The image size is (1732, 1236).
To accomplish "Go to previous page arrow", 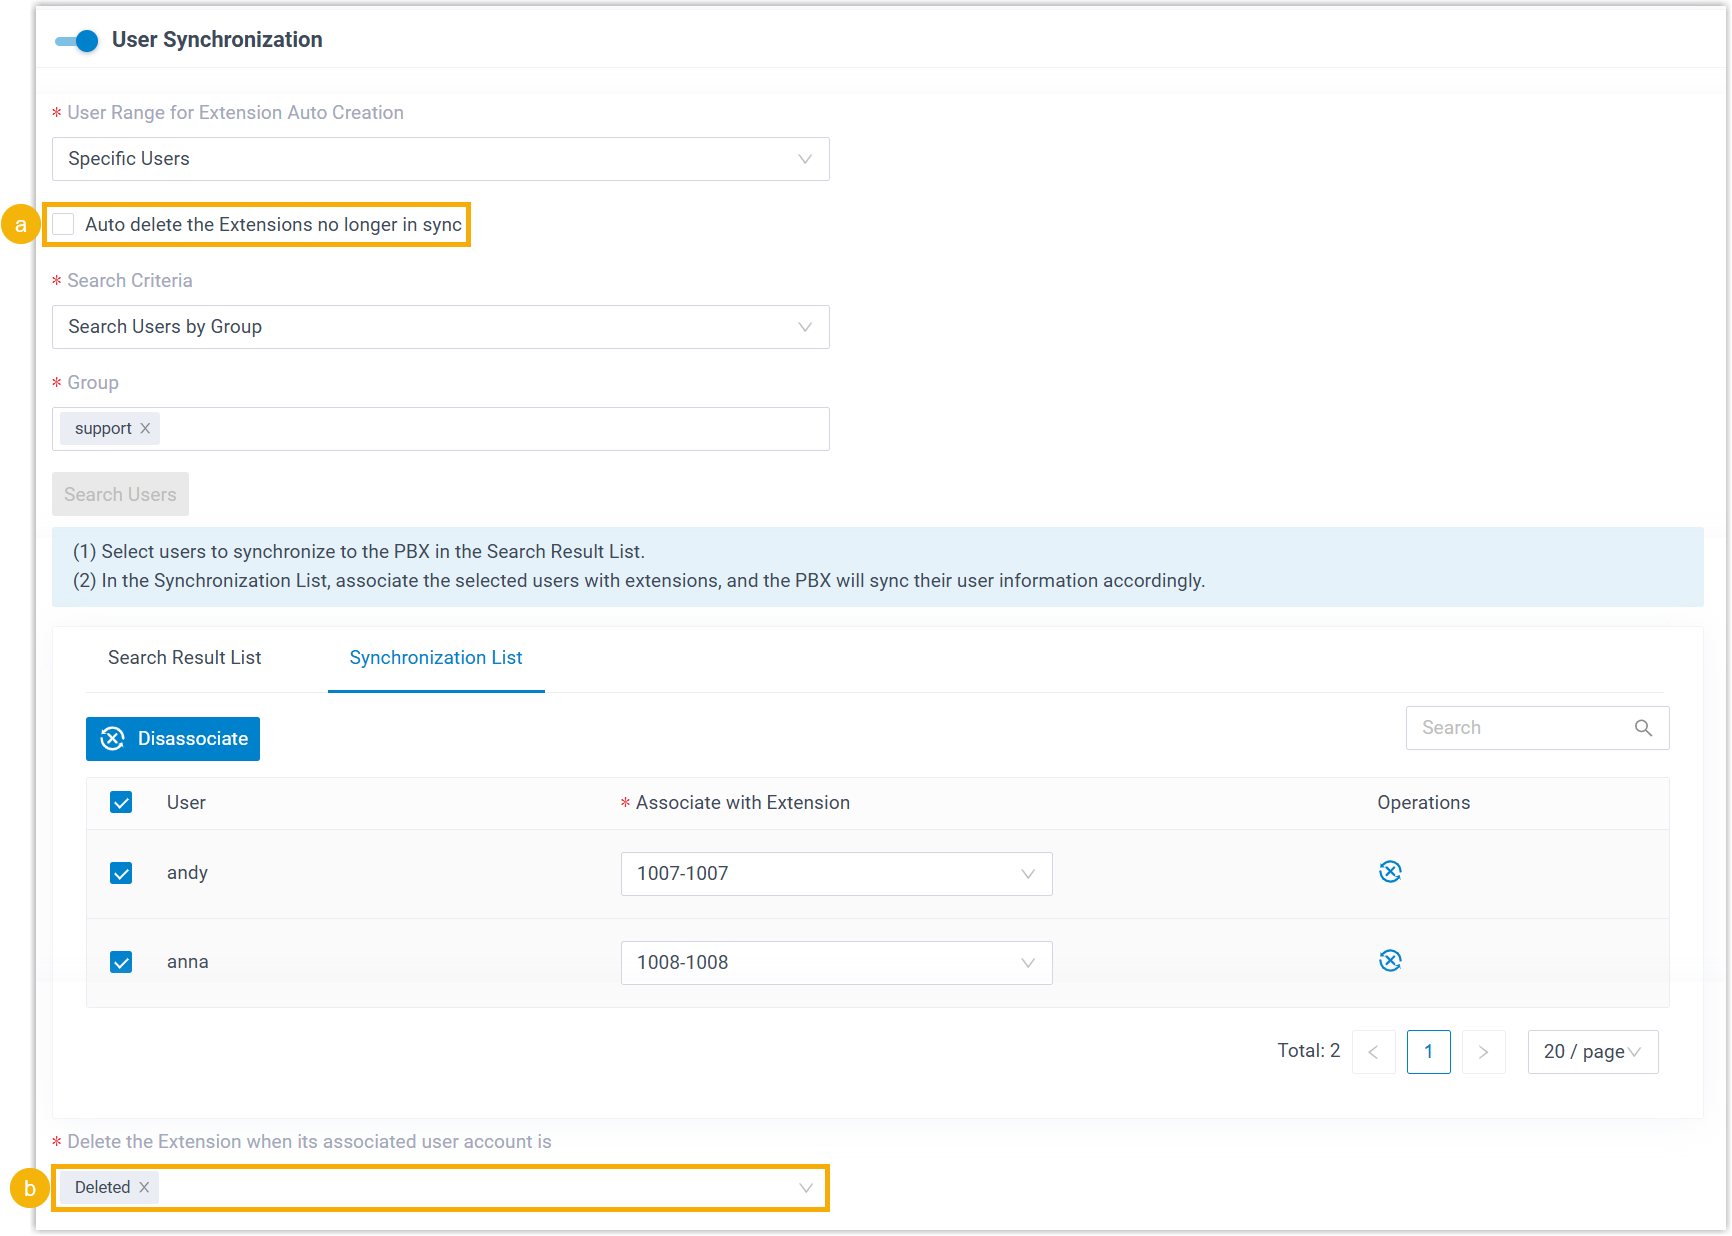I will [1373, 1052].
